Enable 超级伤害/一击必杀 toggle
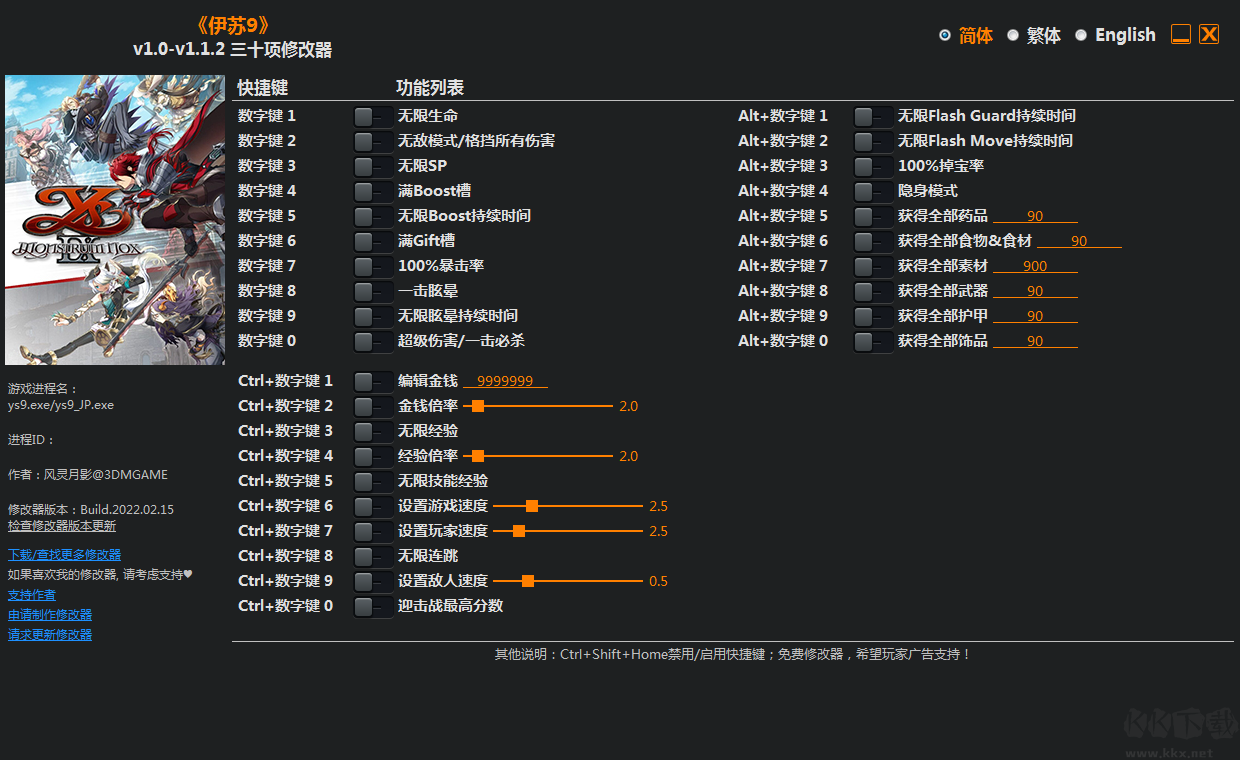 [x=373, y=342]
